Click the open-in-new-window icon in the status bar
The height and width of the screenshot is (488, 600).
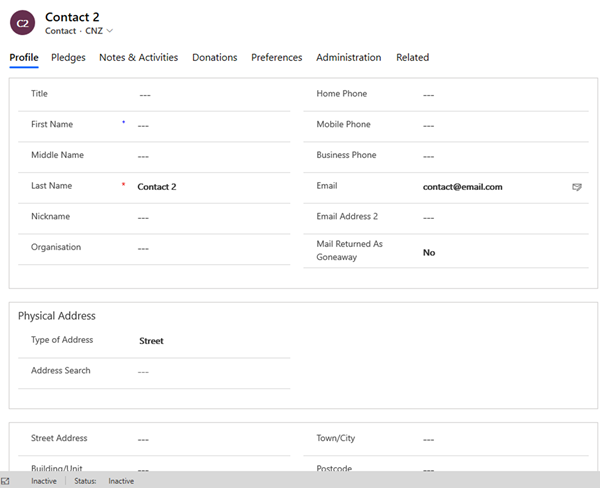(7, 481)
